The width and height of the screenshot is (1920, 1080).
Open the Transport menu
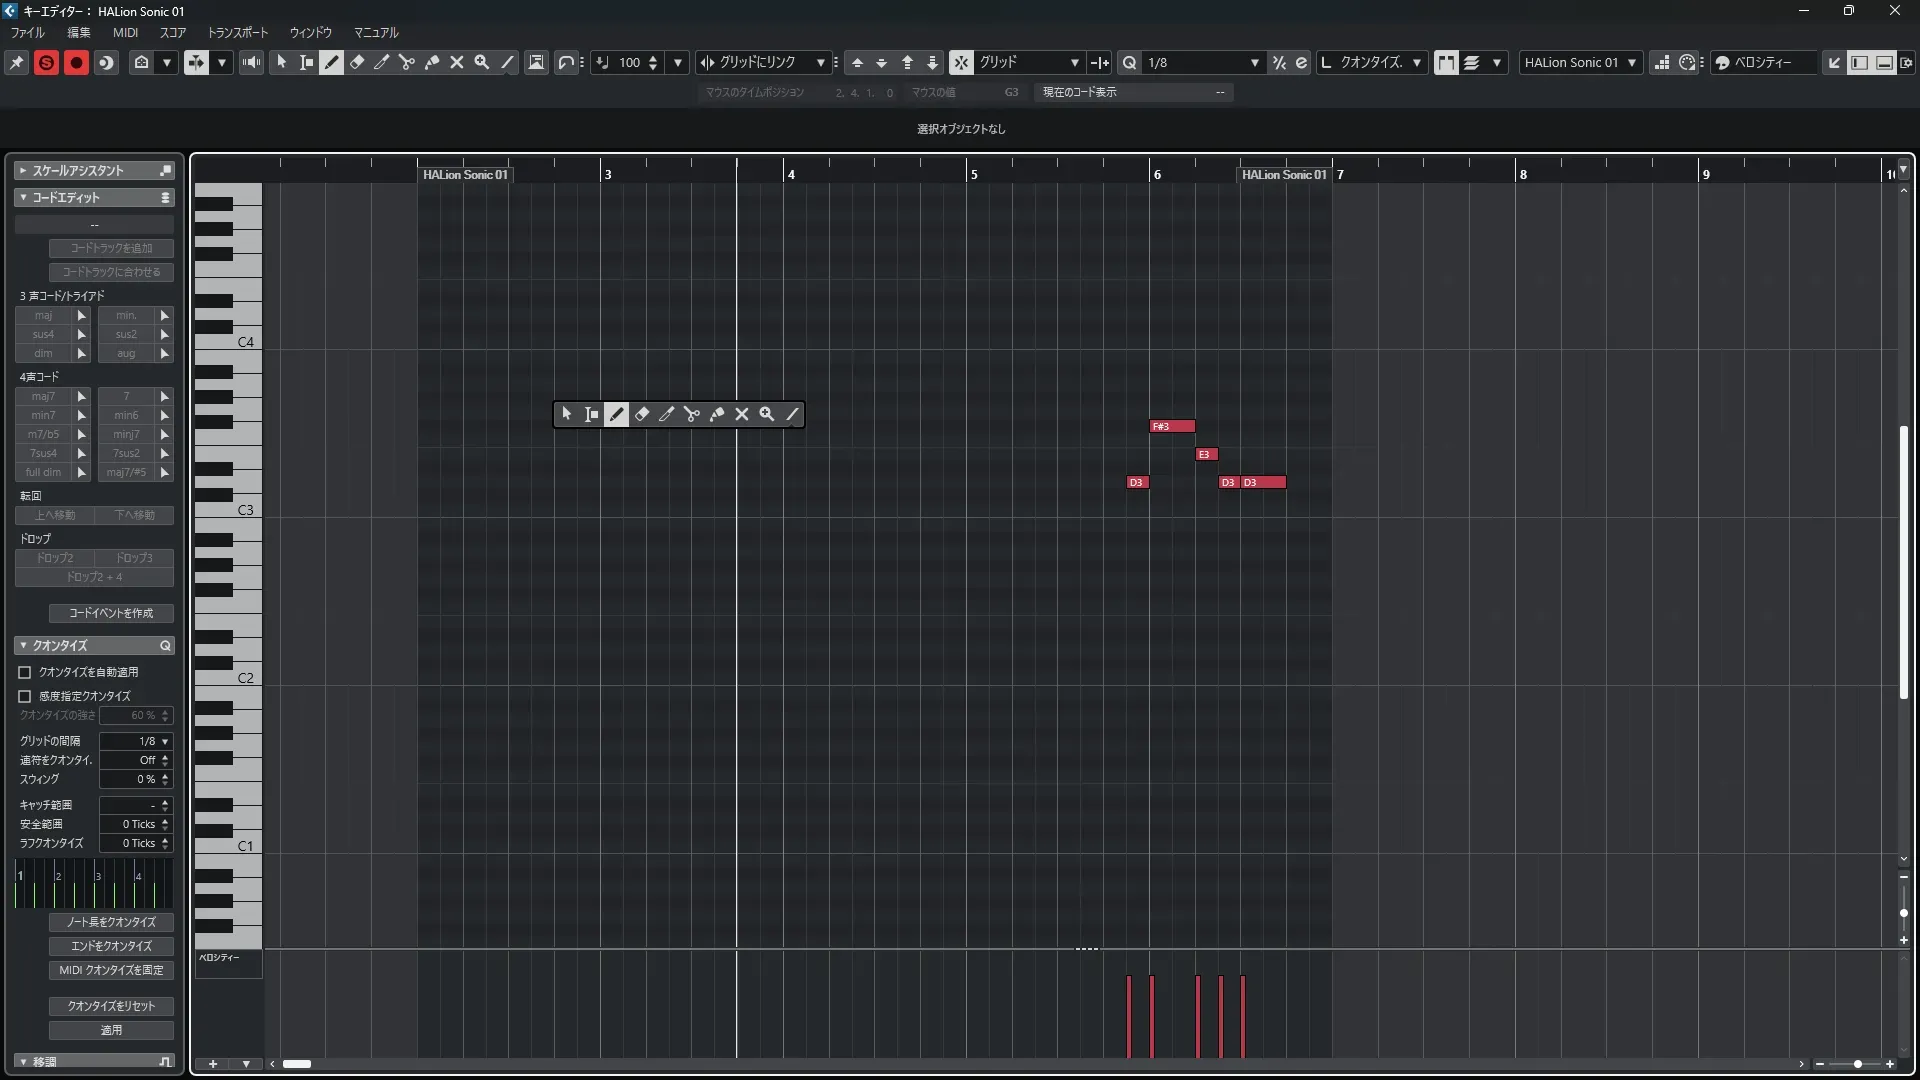point(237,33)
